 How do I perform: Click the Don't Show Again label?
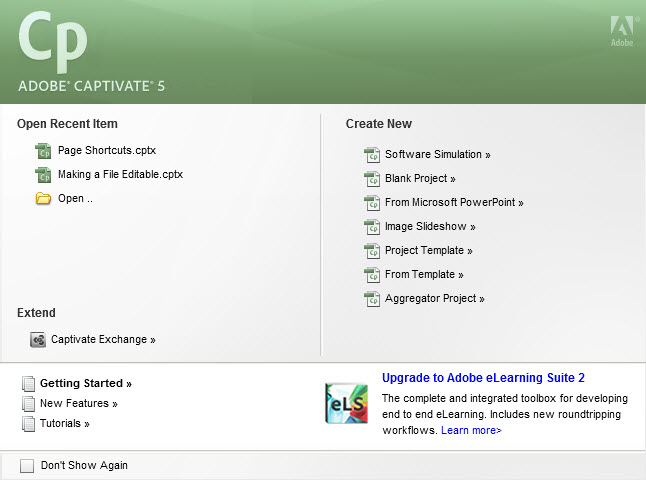[x=84, y=465]
